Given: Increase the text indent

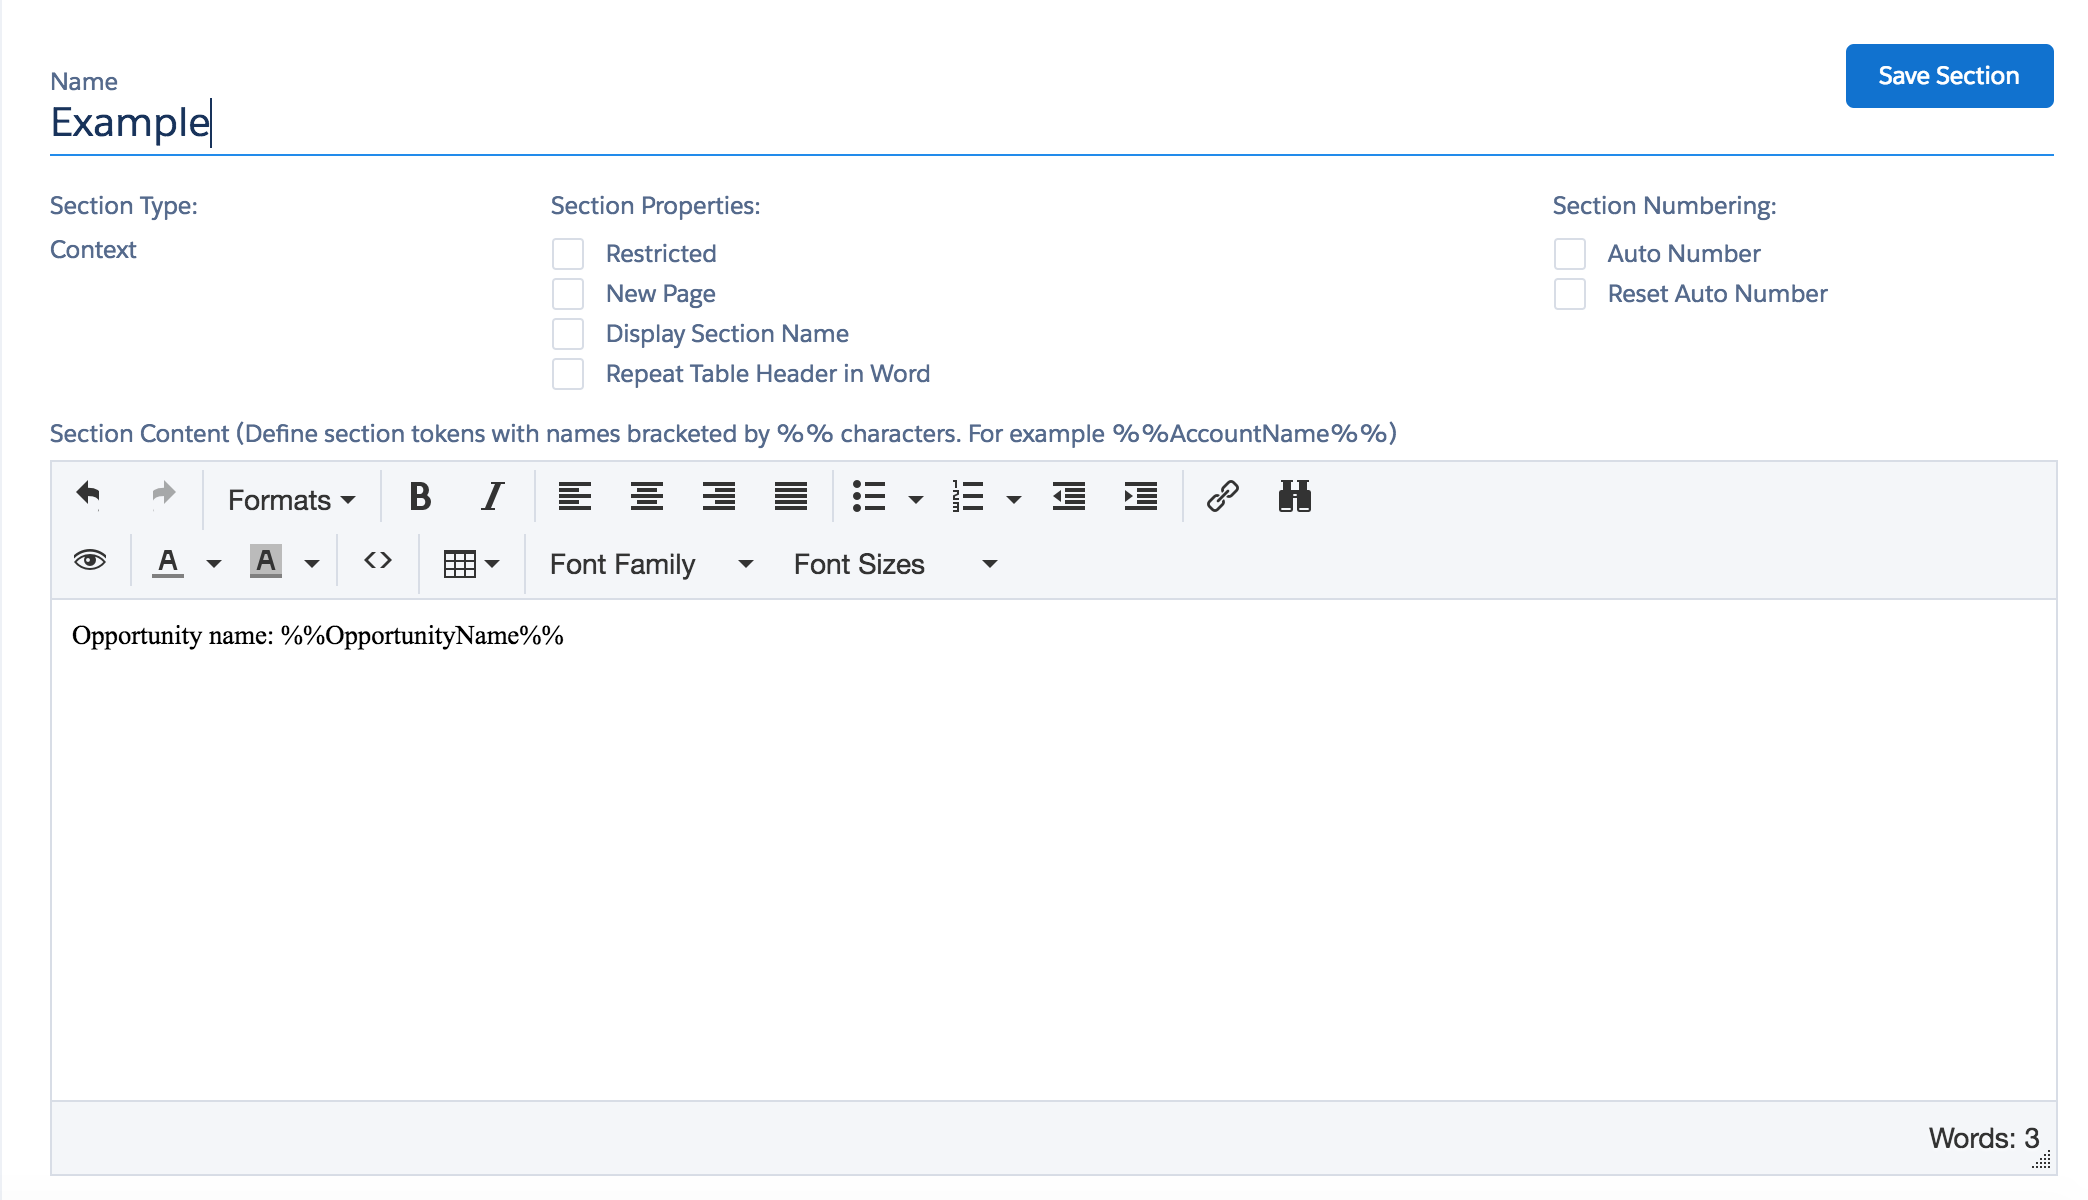Looking at the screenshot, I should pyautogui.click(x=1140, y=497).
